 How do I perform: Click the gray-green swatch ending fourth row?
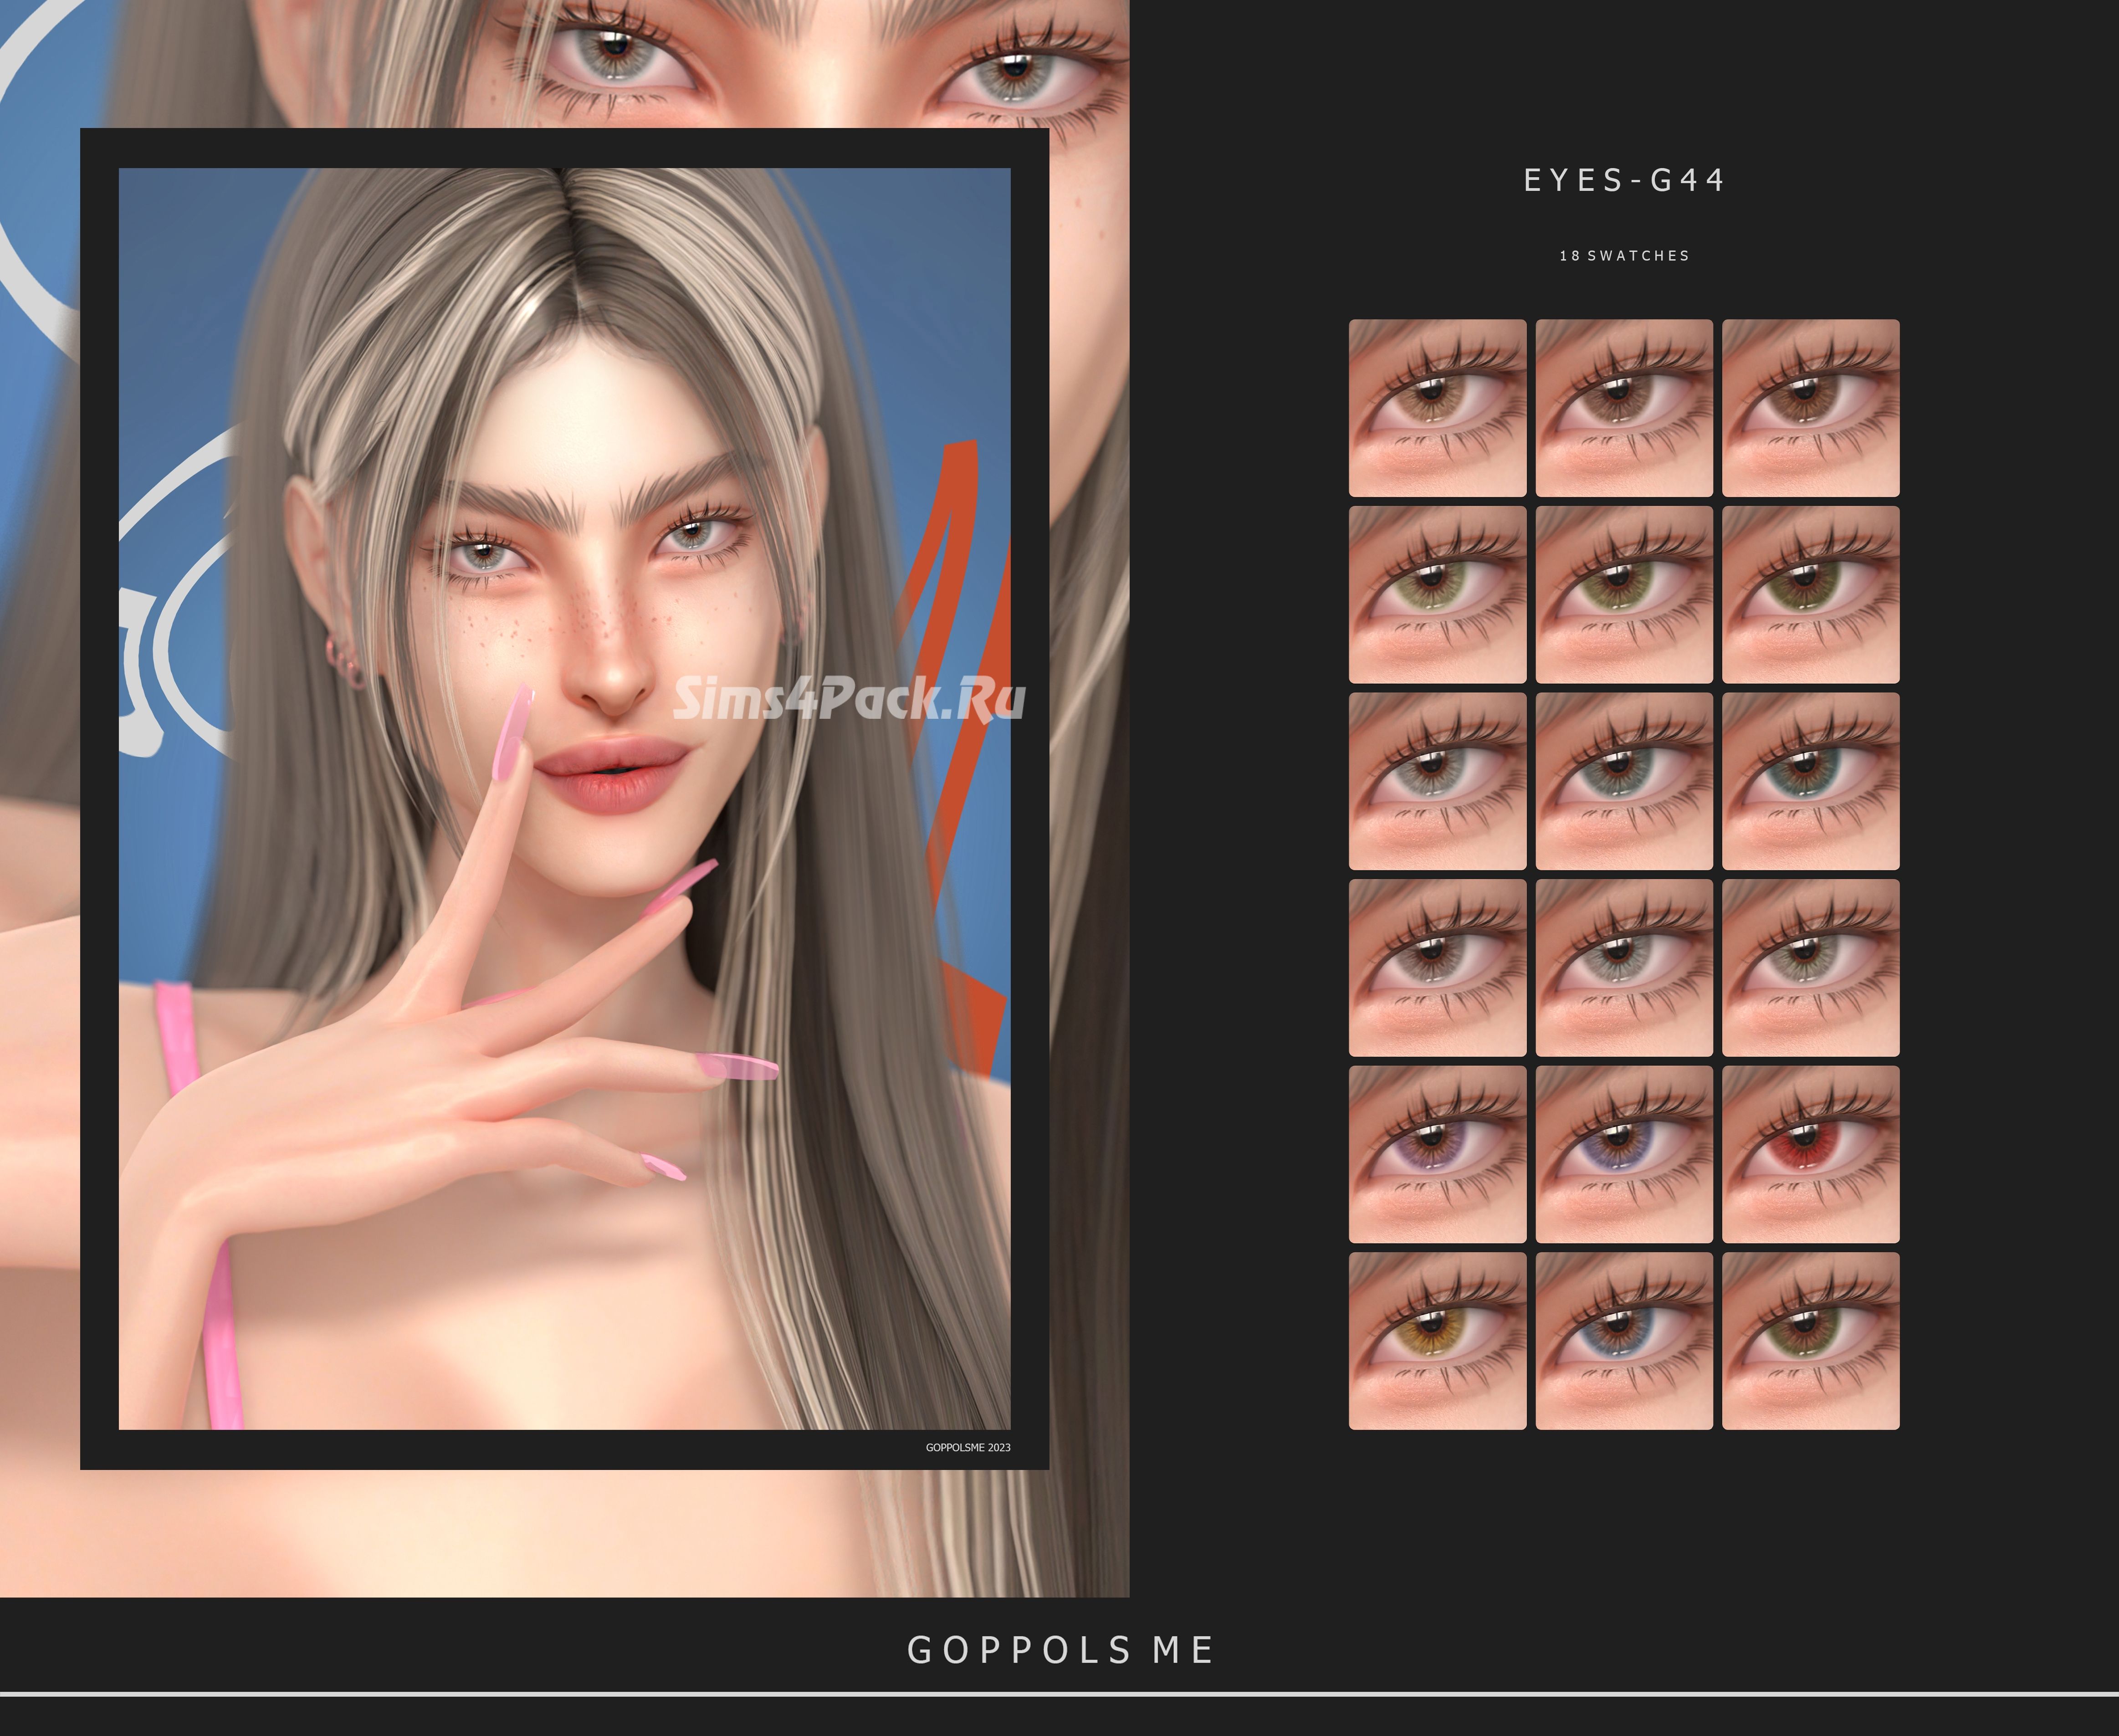1810,968
